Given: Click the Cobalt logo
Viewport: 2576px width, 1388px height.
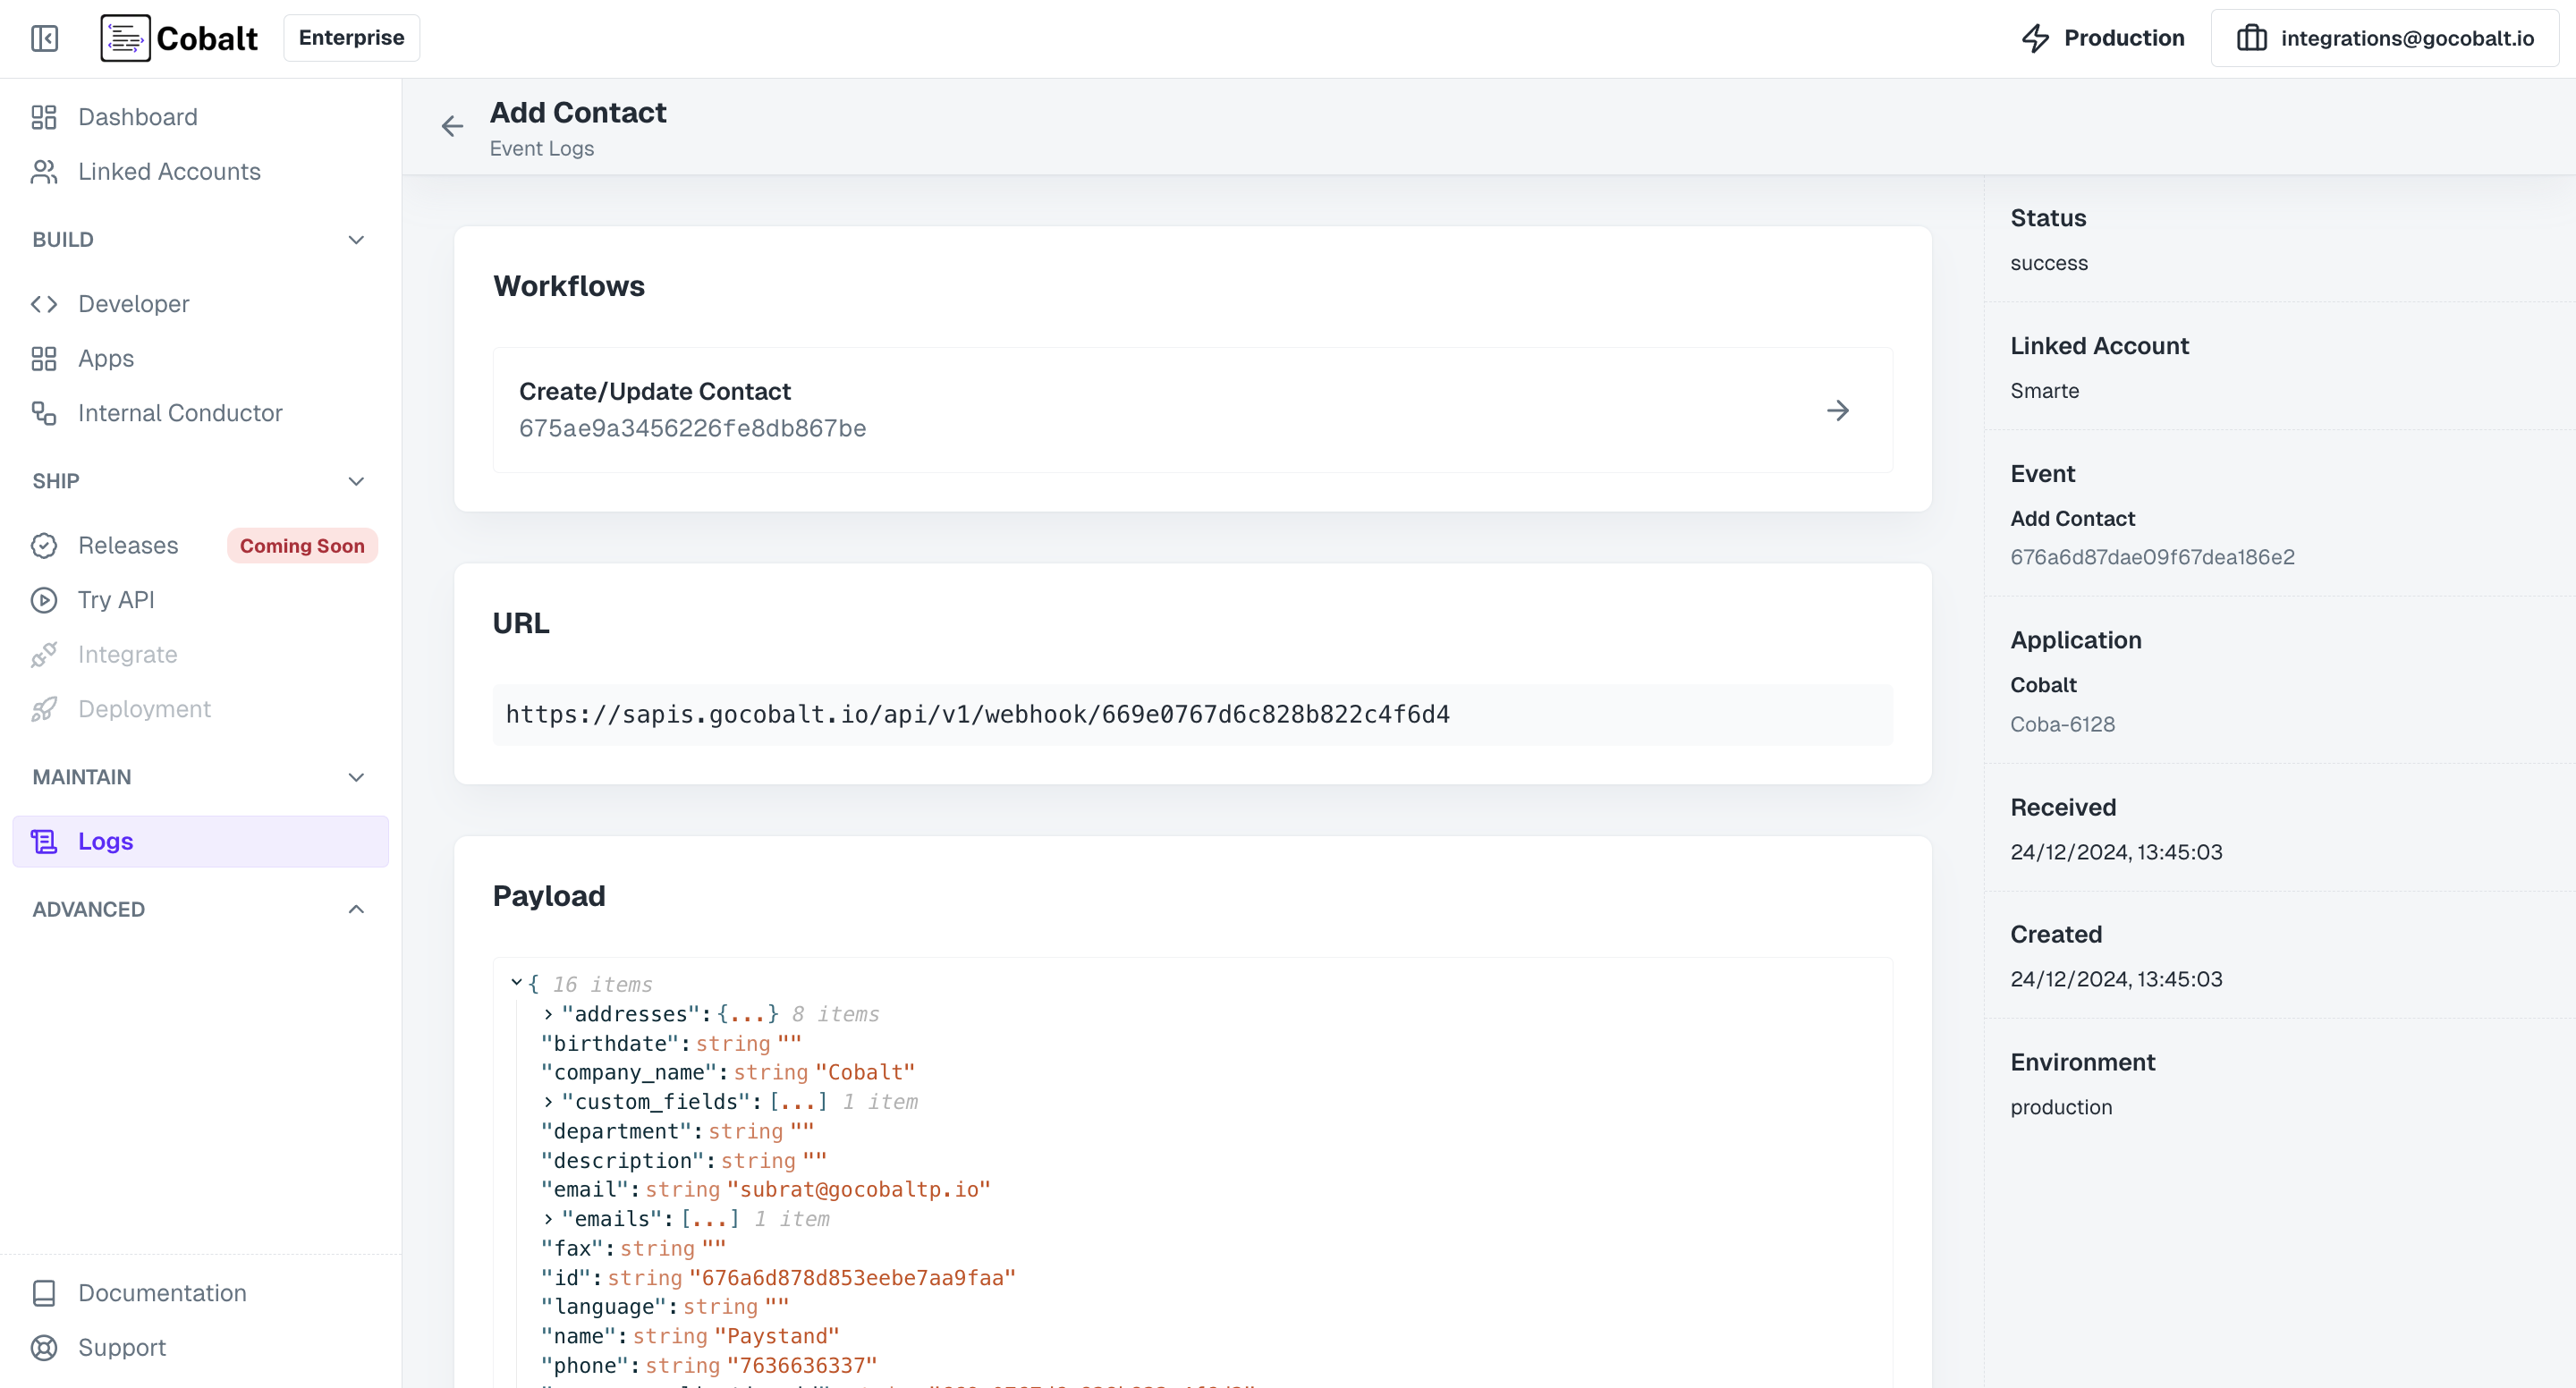Looking at the screenshot, I should click(x=180, y=38).
